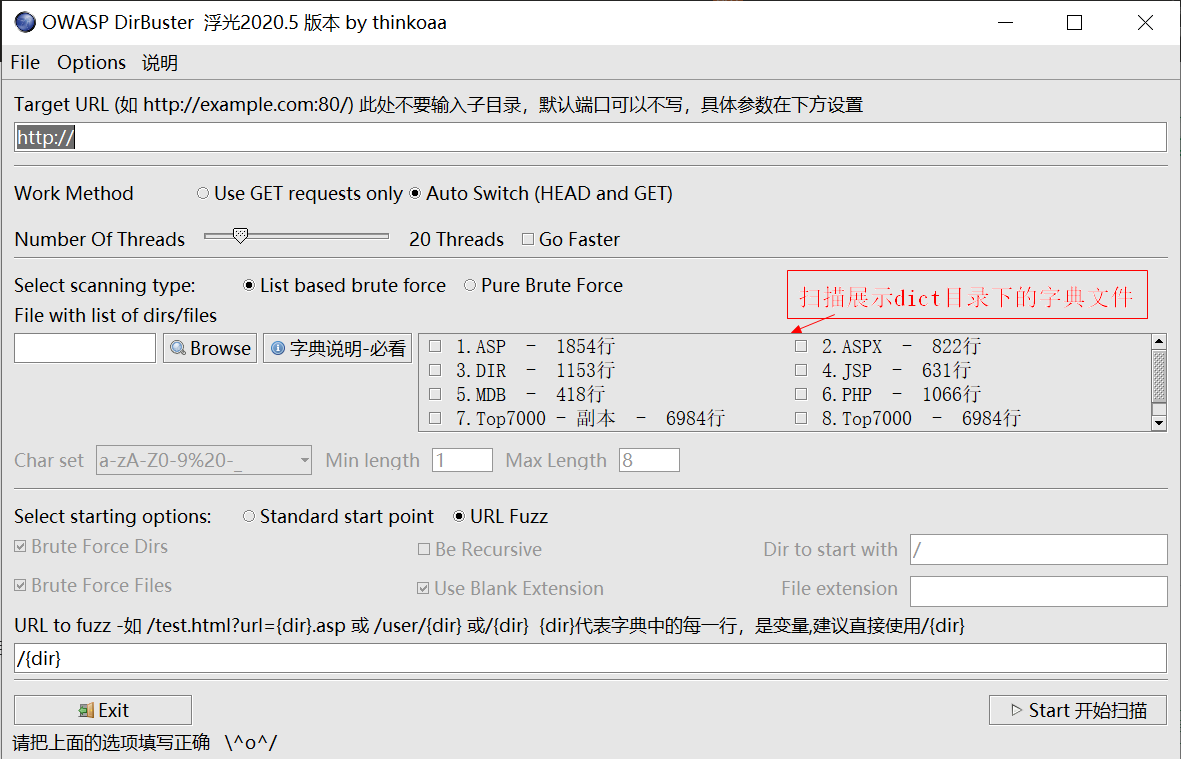This screenshot has height=759, width=1181.
Task: Check the 8. Top7000 dictionary
Action: [x=801, y=418]
